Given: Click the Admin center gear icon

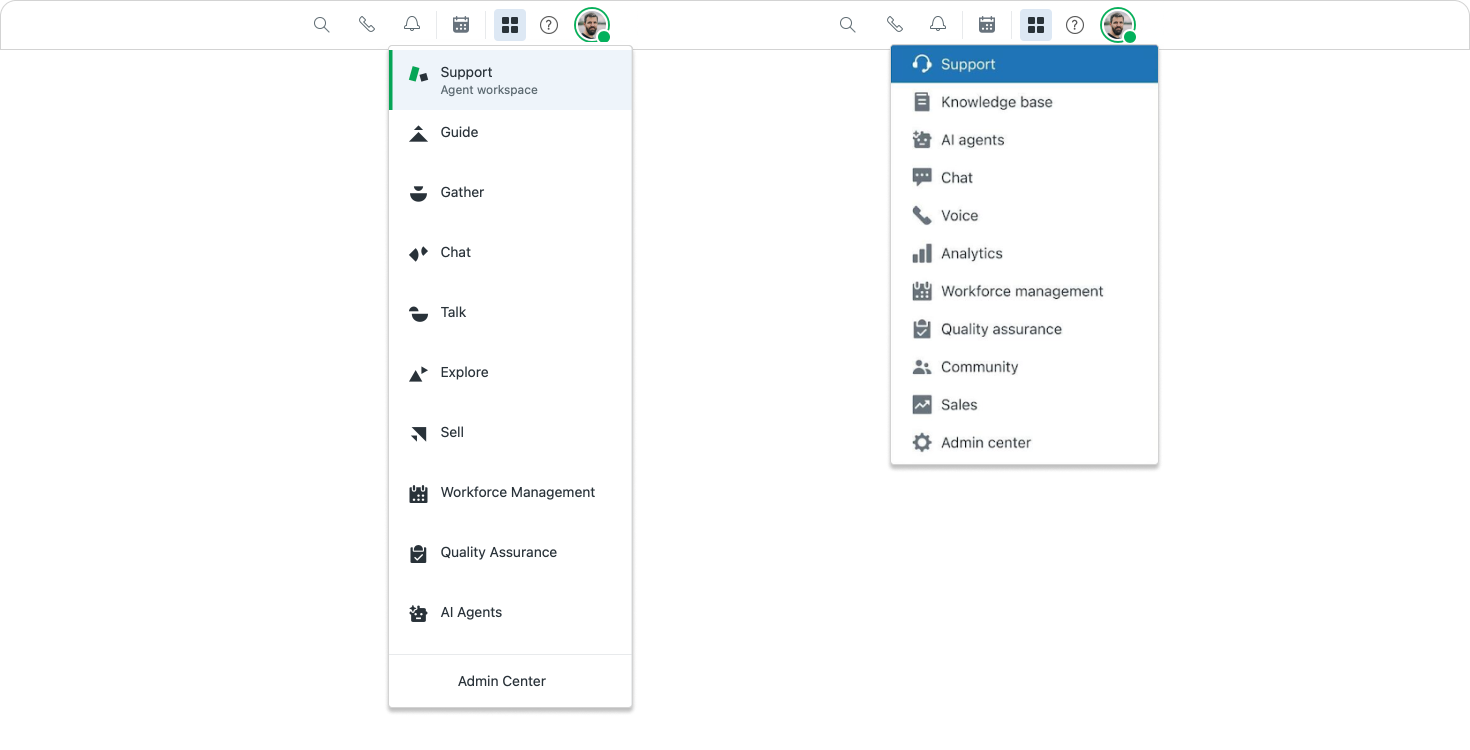Looking at the screenshot, I should pos(922,443).
